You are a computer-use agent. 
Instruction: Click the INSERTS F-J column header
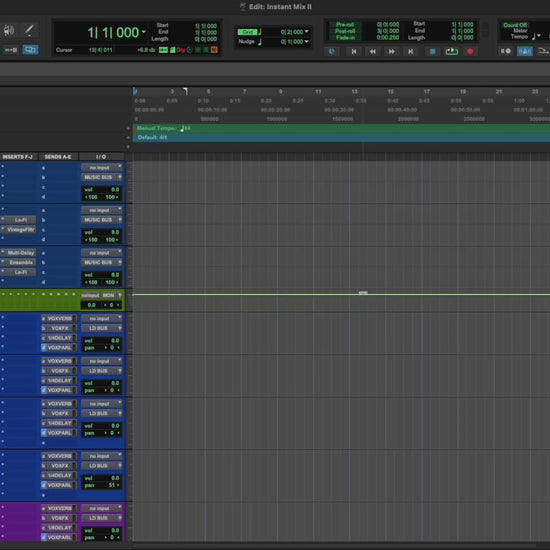coord(18,157)
